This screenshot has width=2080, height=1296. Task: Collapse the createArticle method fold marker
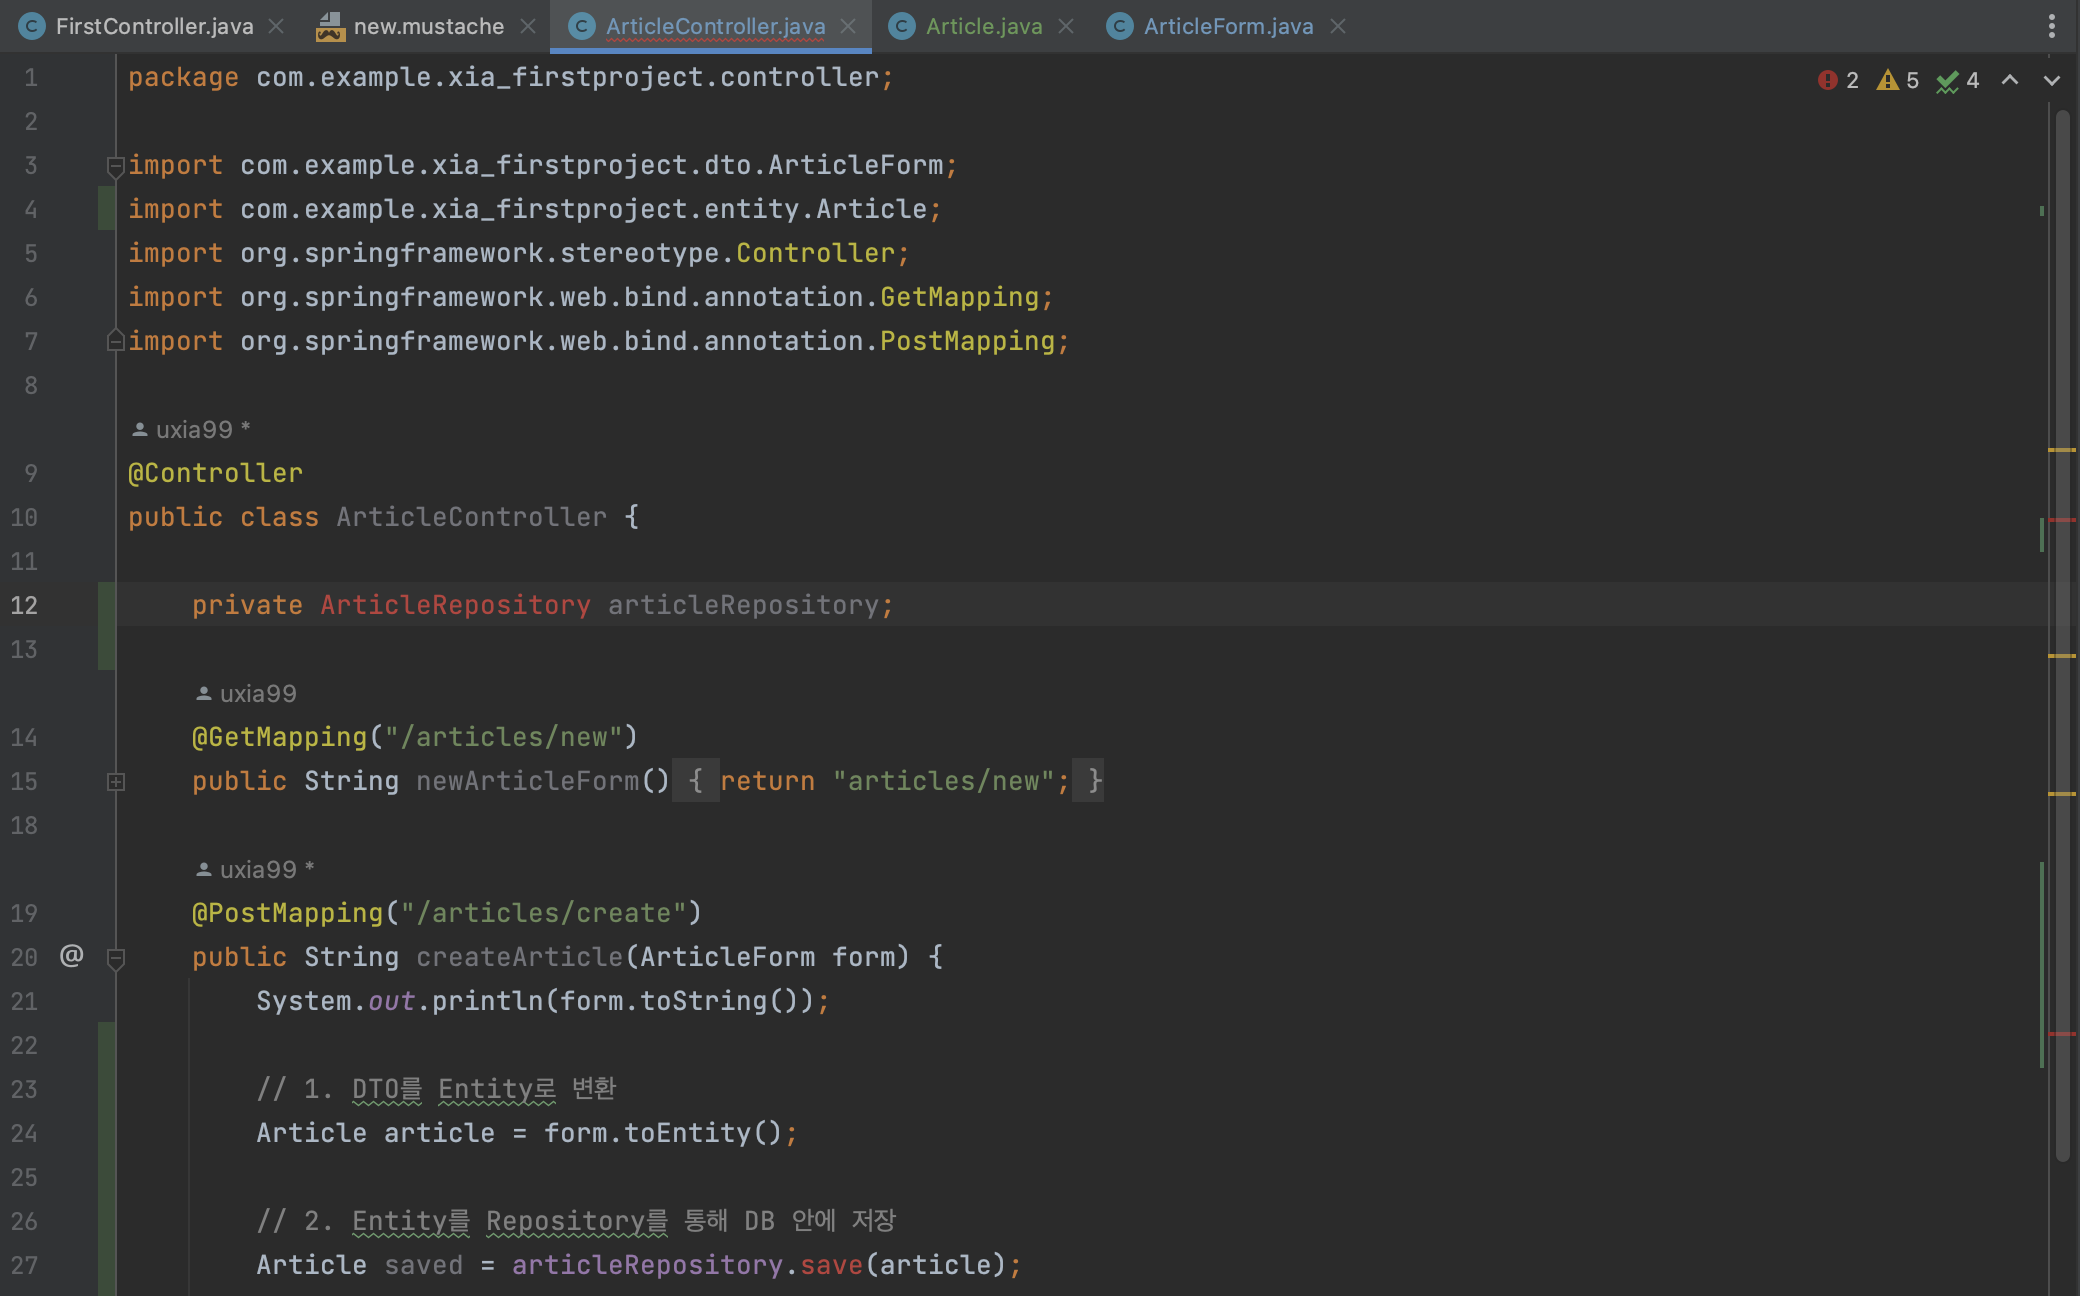[x=115, y=958]
